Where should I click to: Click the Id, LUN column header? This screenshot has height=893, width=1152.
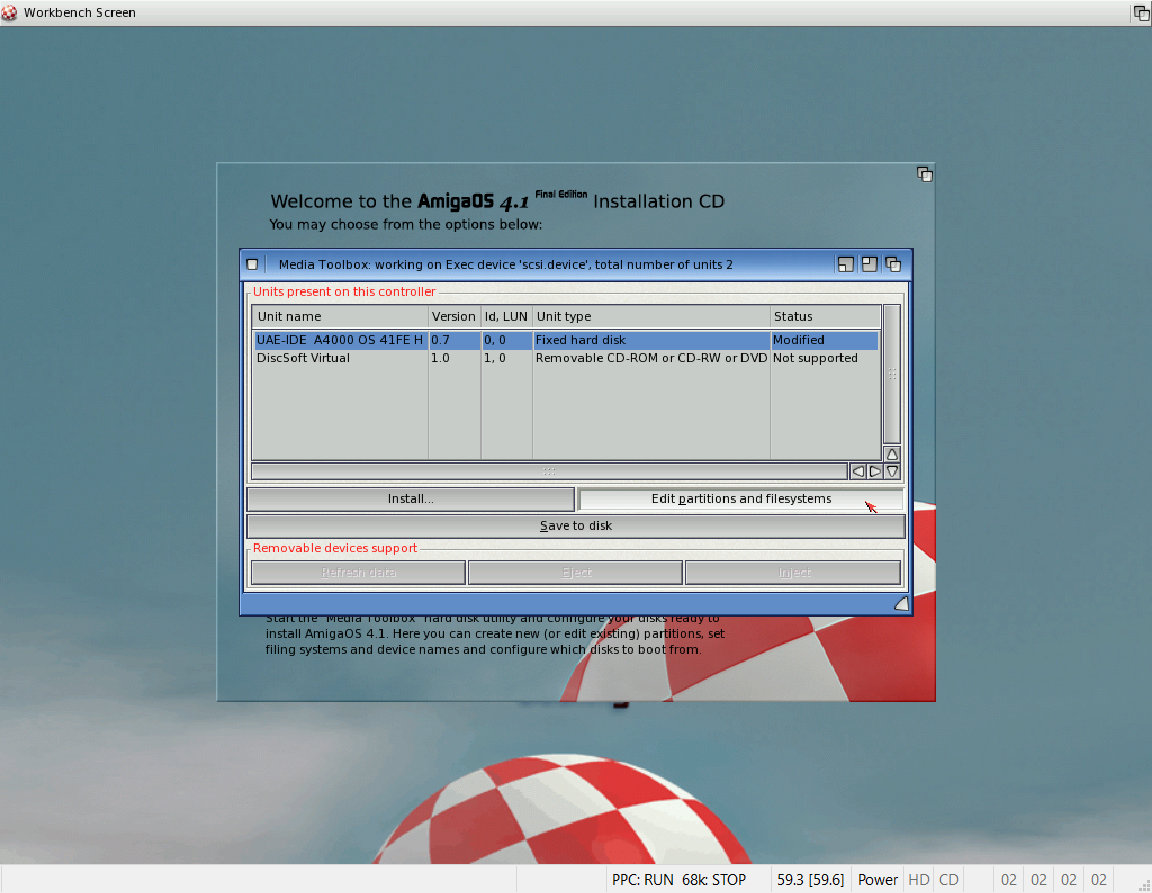[506, 317]
